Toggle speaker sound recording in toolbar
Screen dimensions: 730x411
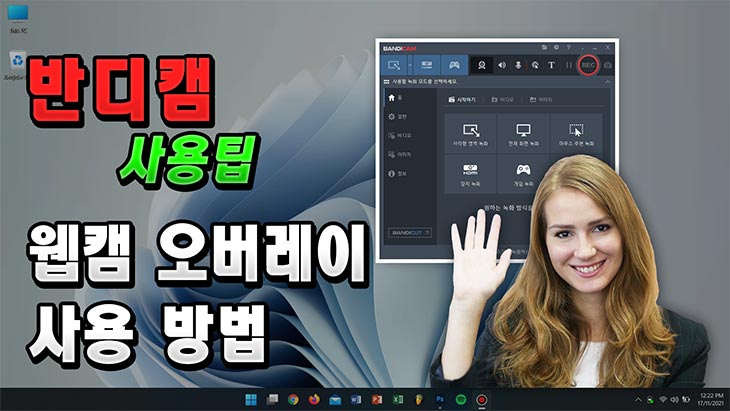(x=499, y=65)
